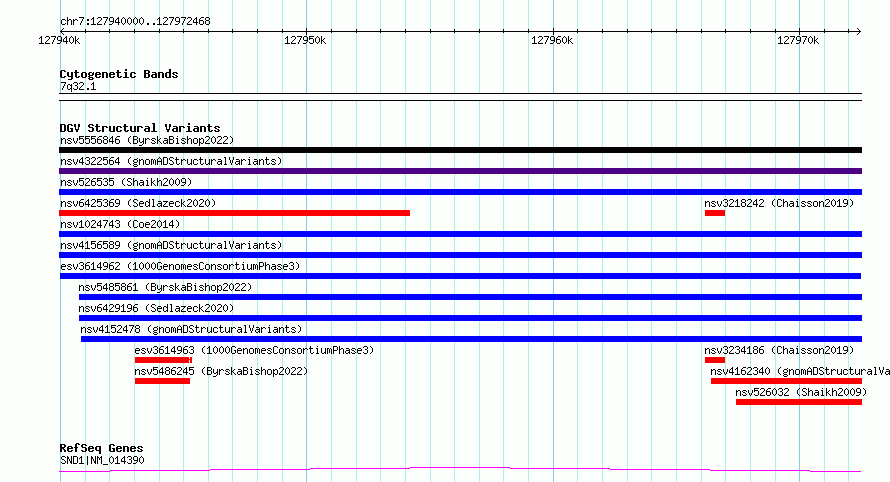Select the short red nsv3234186 bar

(x=715, y=360)
